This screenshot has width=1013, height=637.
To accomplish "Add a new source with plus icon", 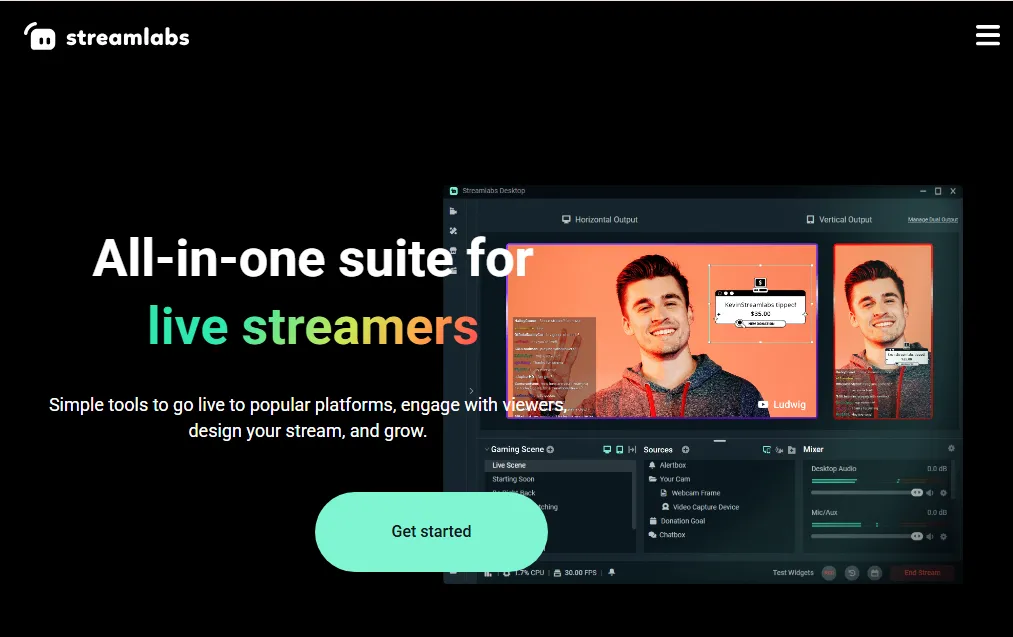I will 685,450.
